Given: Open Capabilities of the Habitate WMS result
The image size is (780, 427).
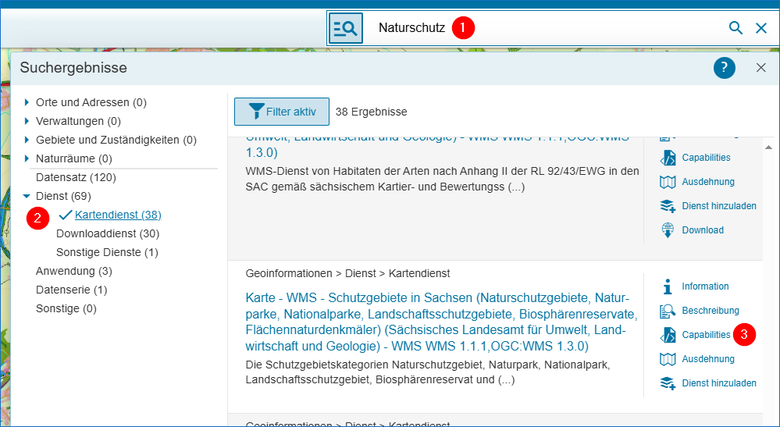Looking at the screenshot, I should click(695, 158).
